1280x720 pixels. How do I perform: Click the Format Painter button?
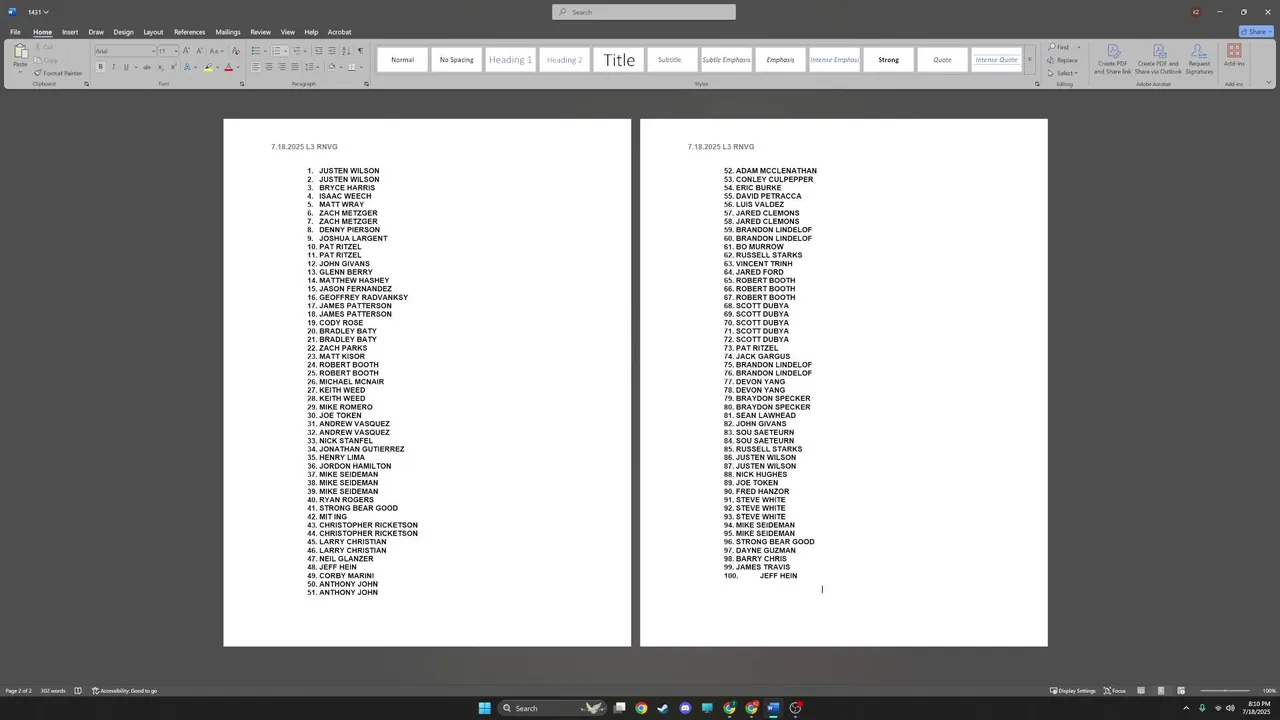(58, 73)
